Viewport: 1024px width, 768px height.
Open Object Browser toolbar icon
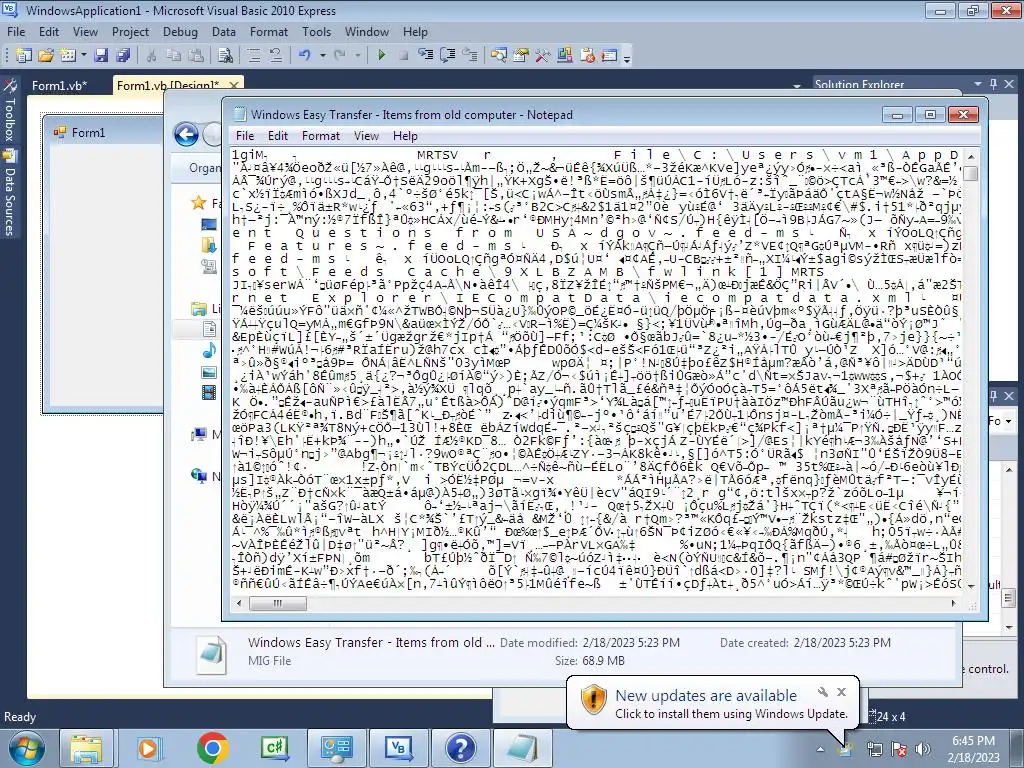point(499,56)
